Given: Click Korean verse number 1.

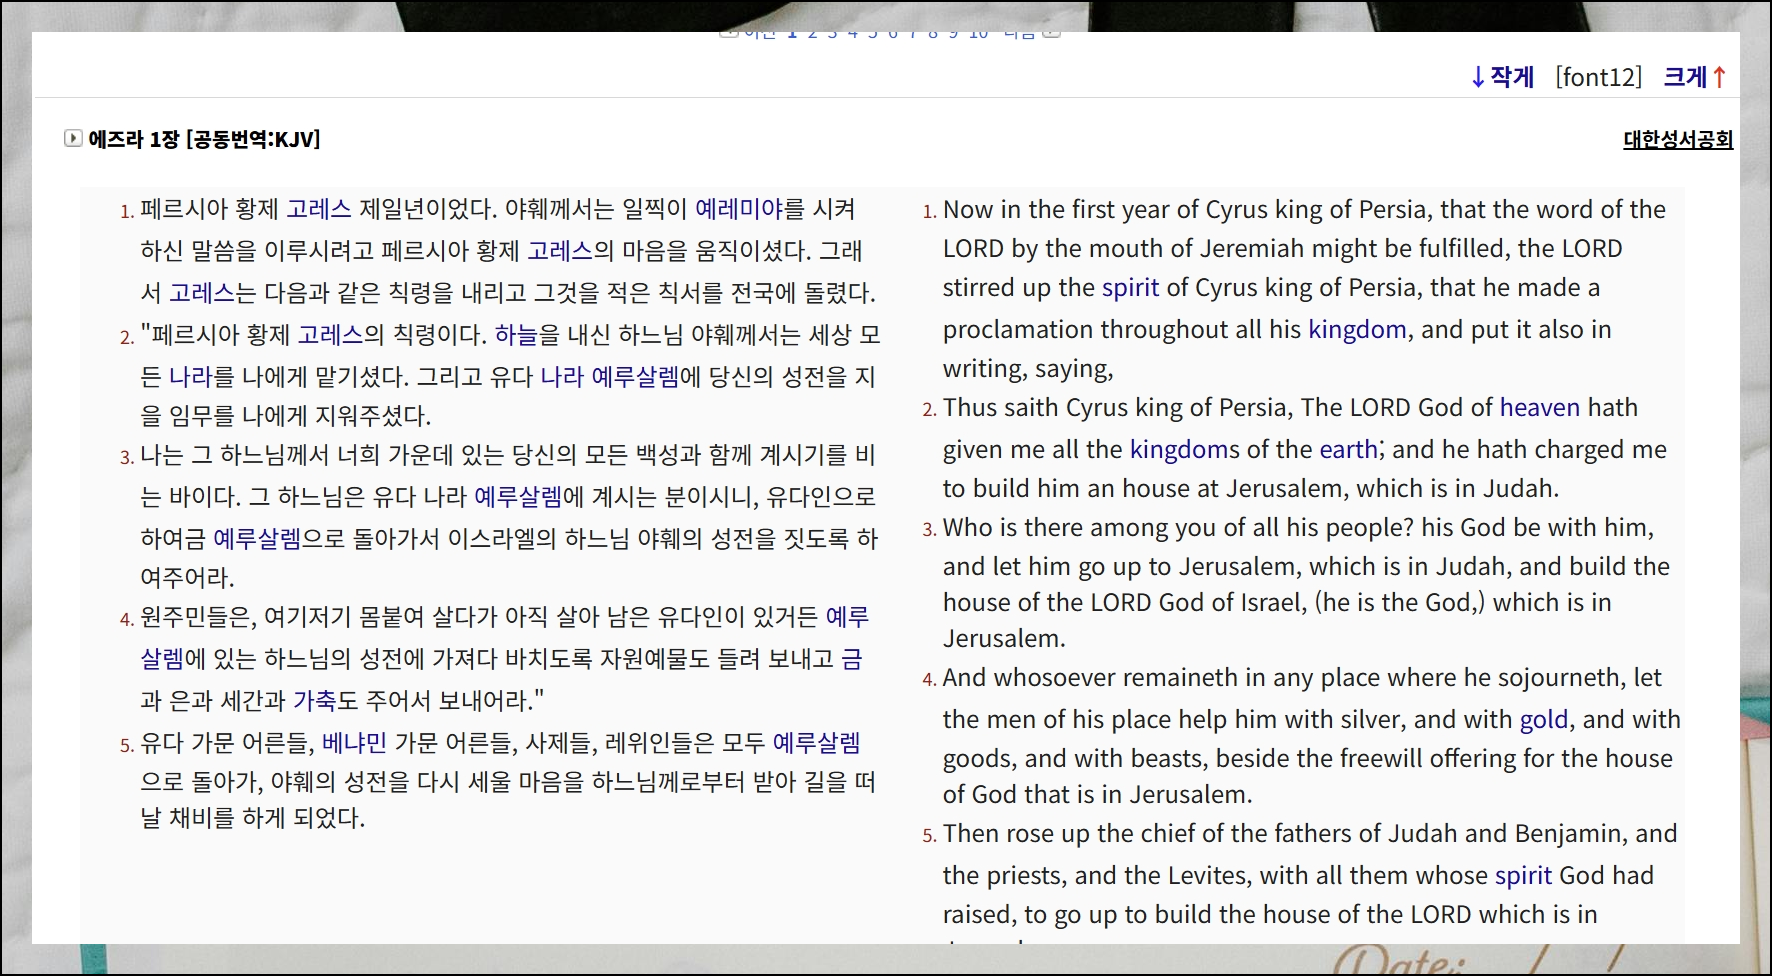Looking at the screenshot, I should coord(127,211).
